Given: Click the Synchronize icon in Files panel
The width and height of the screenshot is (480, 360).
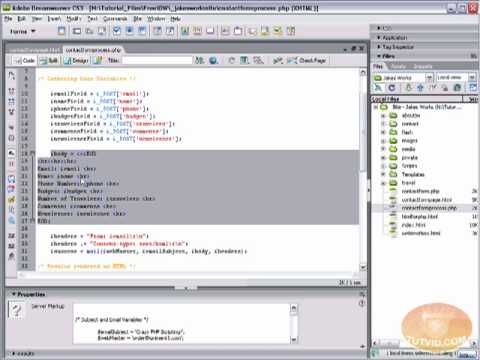Looking at the screenshot, I should click(457, 88).
